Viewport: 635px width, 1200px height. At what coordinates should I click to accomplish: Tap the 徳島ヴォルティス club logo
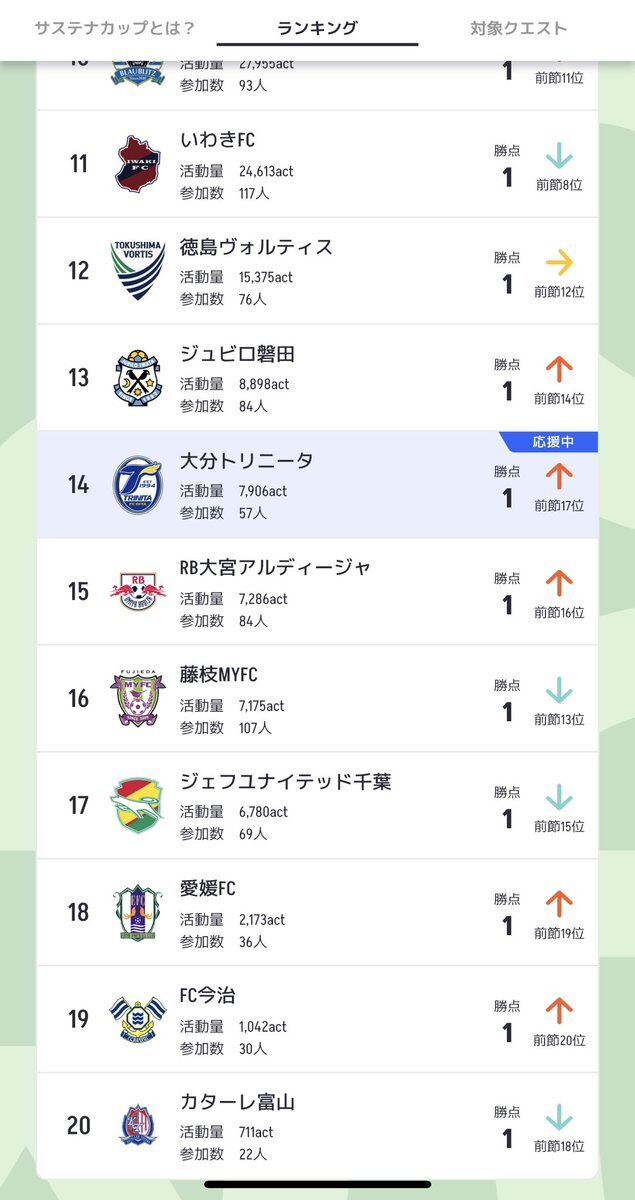(138, 270)
